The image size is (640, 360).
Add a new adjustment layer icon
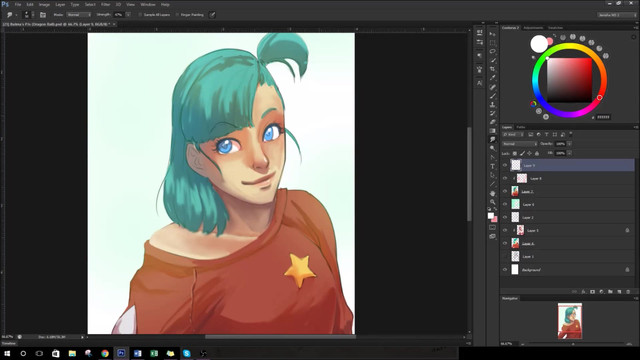point(601,292)
